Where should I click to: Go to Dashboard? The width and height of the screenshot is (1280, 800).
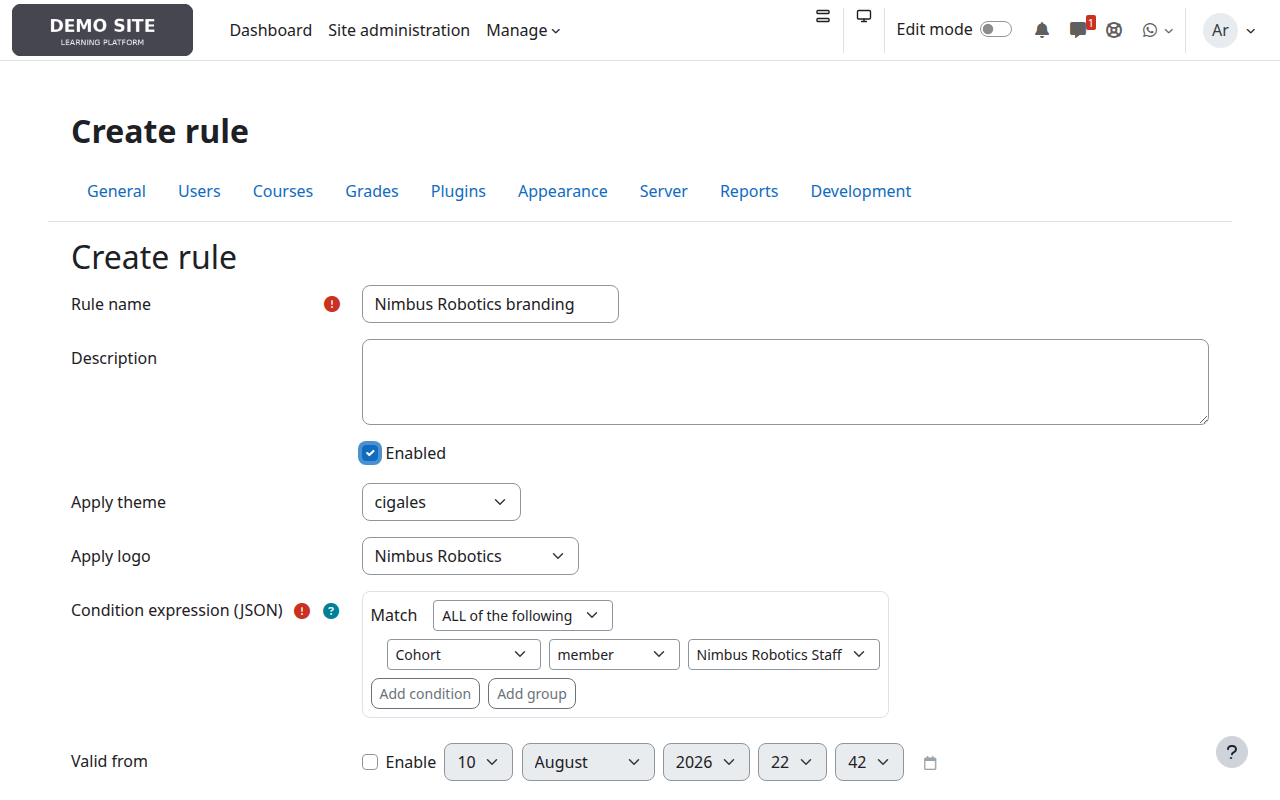271,30
